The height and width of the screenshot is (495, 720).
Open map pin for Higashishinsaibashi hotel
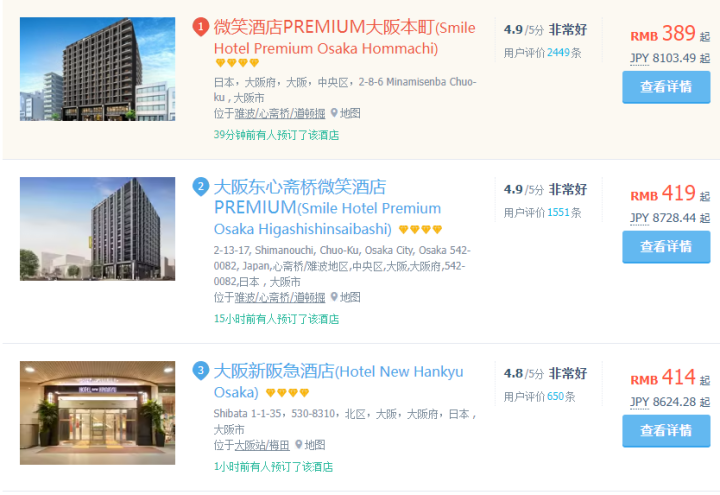[x=345, y=297]
